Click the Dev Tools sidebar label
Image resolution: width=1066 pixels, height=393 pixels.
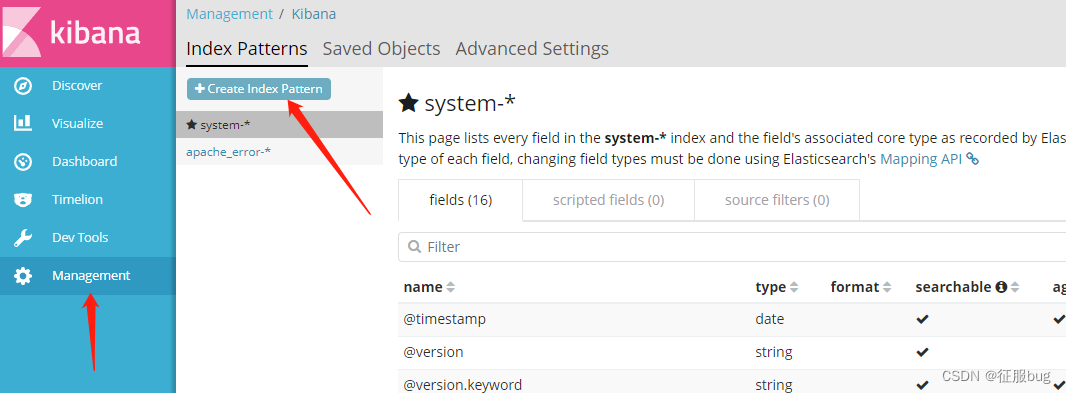pyautogui.click(x=80, y=238)
